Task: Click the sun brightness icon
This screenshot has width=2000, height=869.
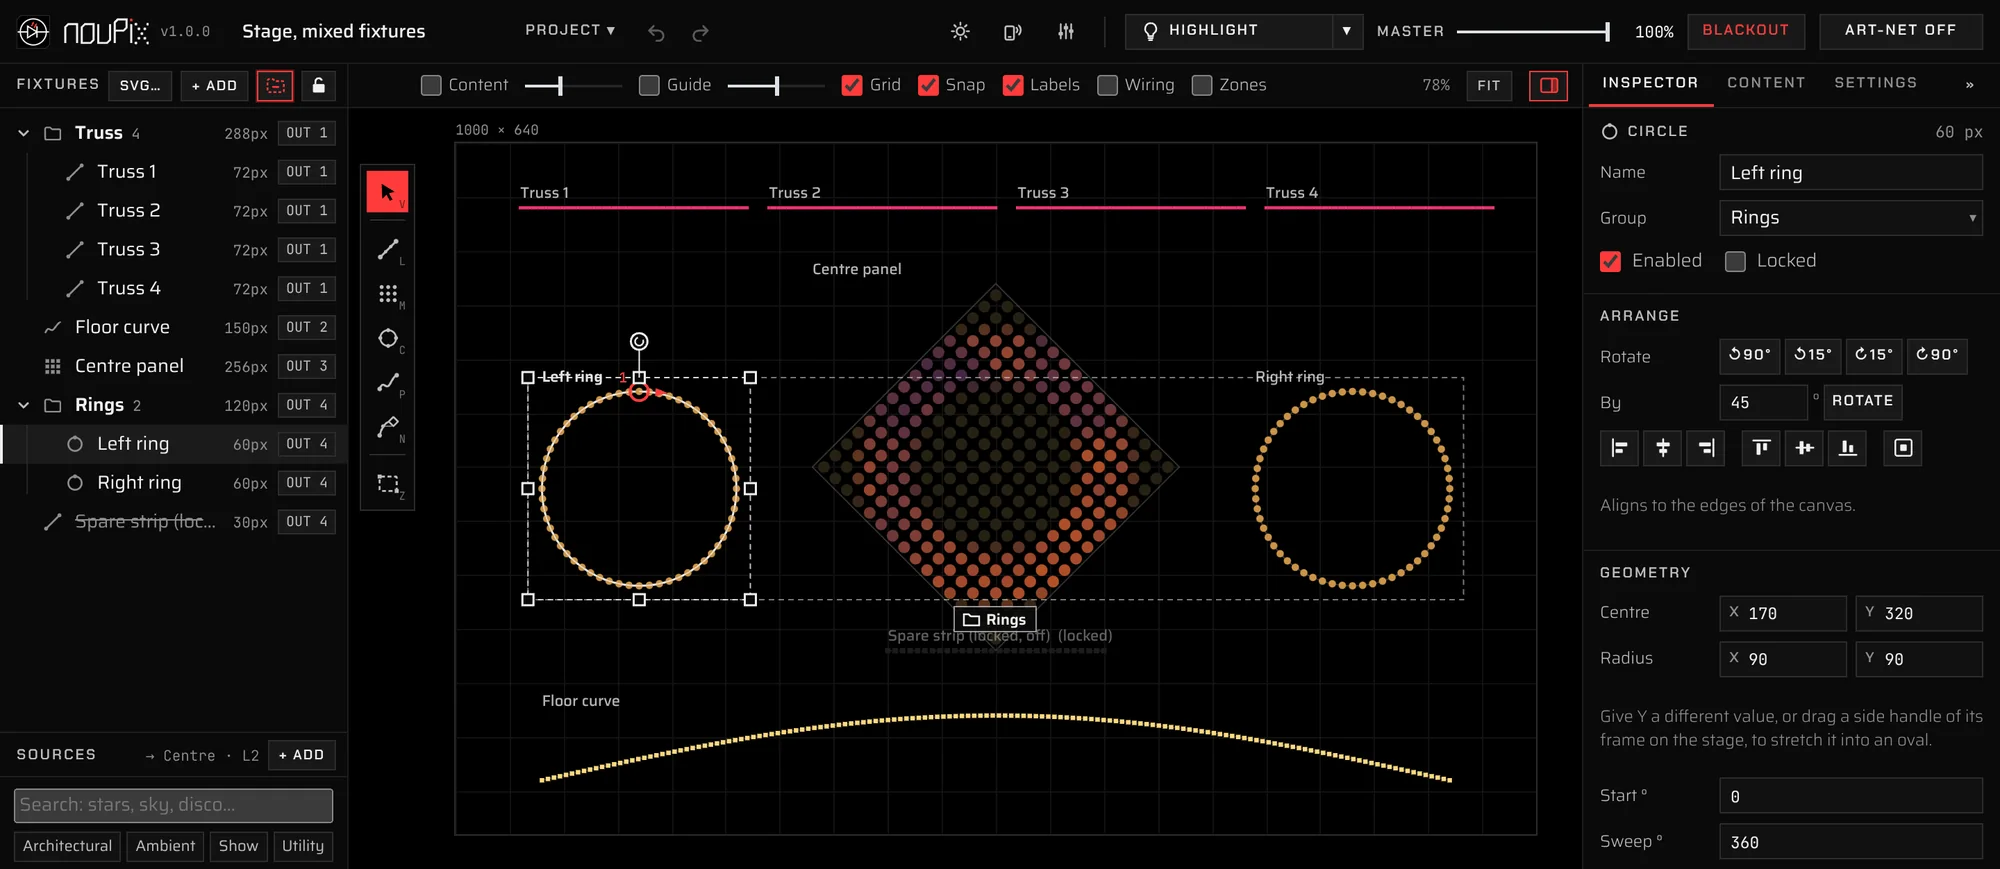Action: [x=960, y=32]
